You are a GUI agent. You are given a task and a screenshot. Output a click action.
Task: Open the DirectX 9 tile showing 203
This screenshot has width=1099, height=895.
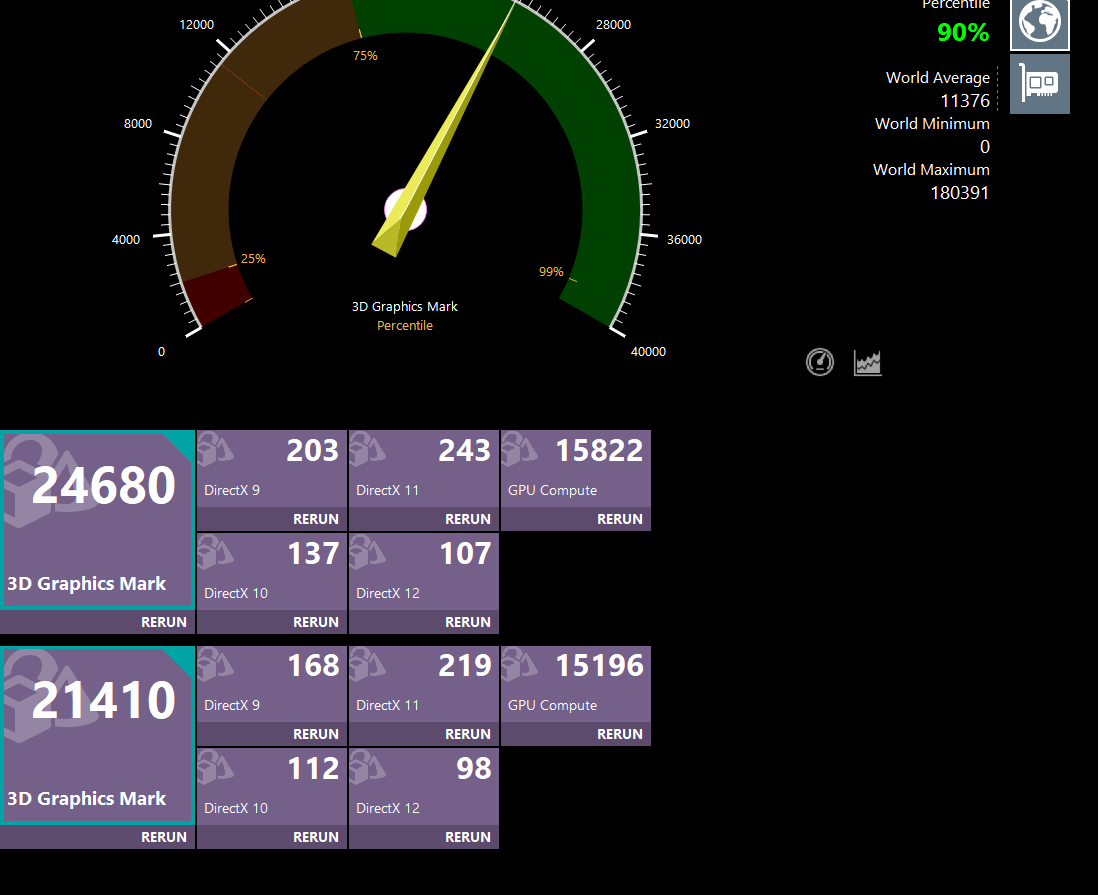tap(272, 468)
